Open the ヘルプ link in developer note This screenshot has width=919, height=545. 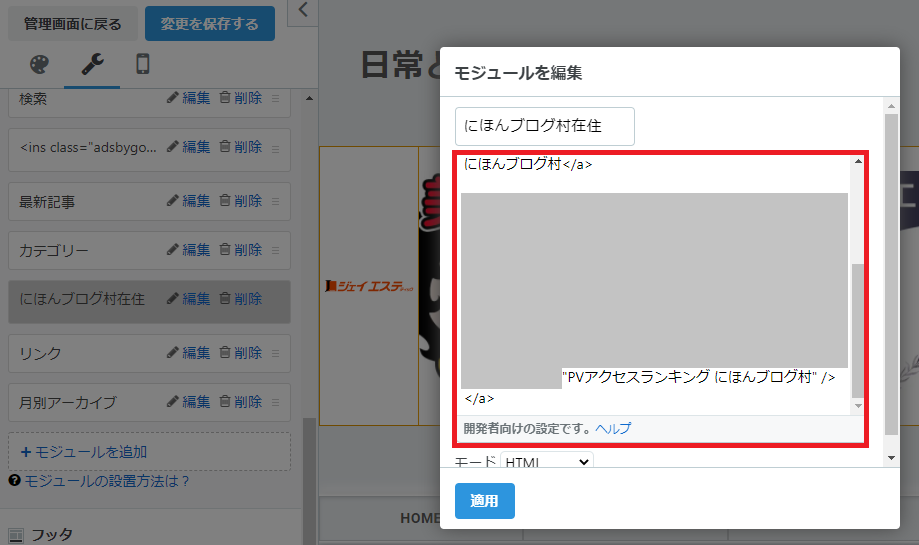pyautogui.click(x=613, y=428)
